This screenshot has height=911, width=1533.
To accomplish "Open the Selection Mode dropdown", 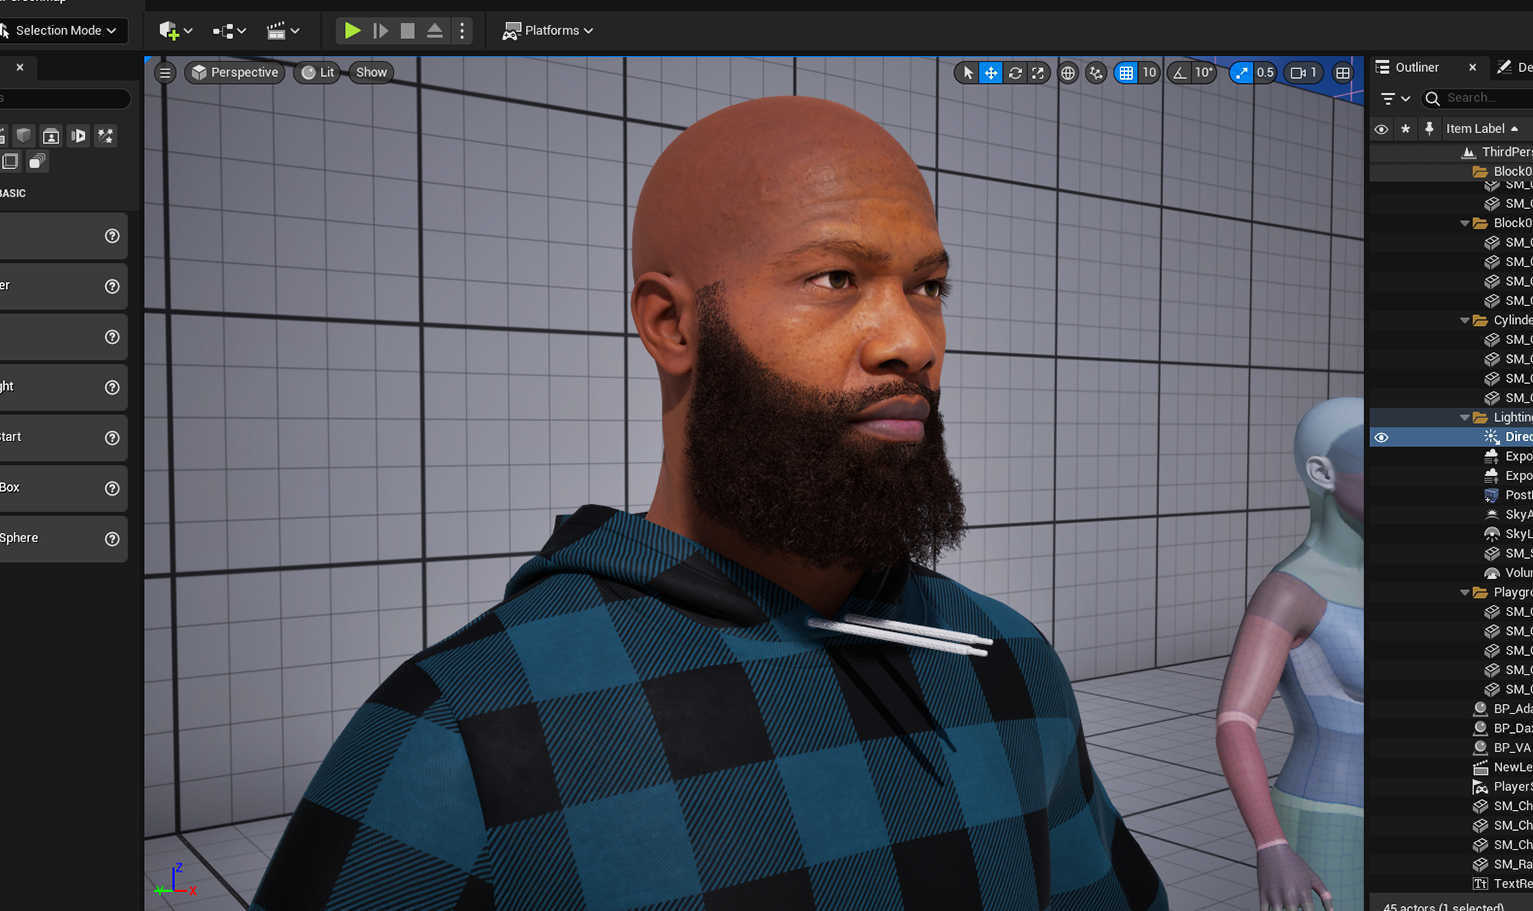I will (x=62, y=31).
